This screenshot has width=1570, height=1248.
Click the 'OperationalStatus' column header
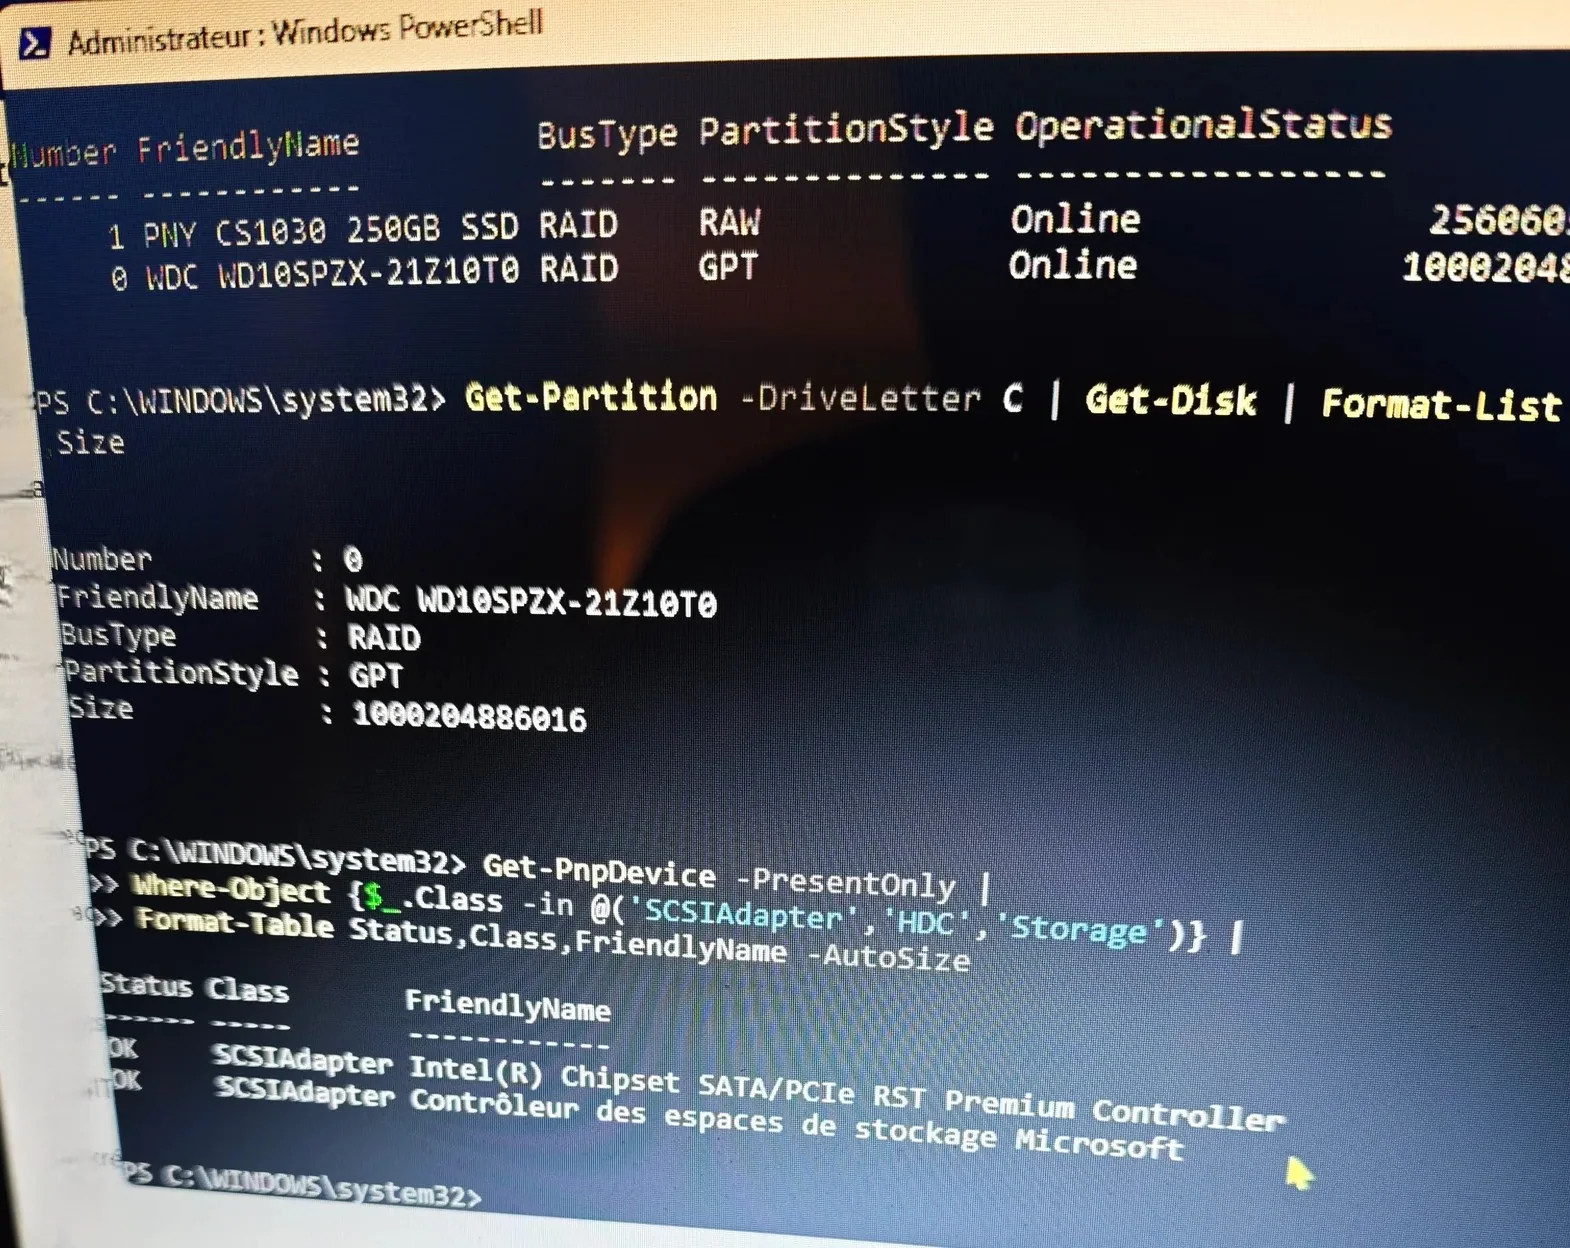pyautogui.click(x=1203, y=125)
